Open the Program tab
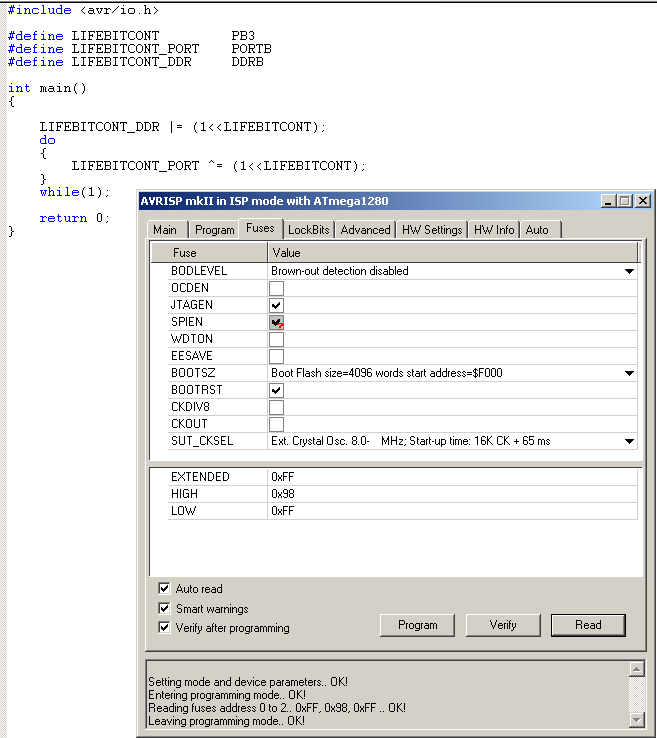 [x=214, y=230]
